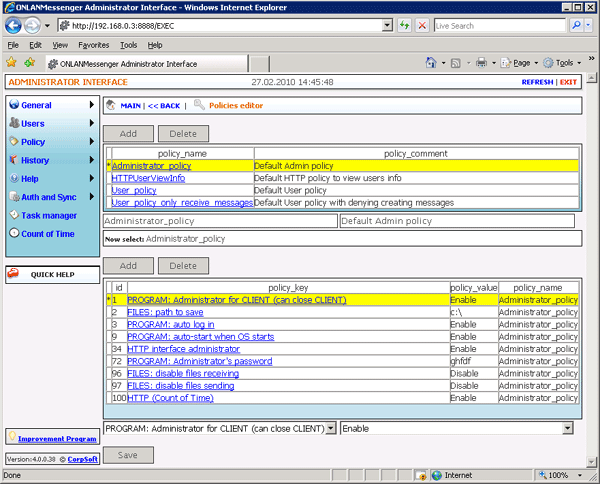Open the Tools toolbar gear menu
This screenshot has height=484, width=600.
pyautogui.click(x=562, y=63)
